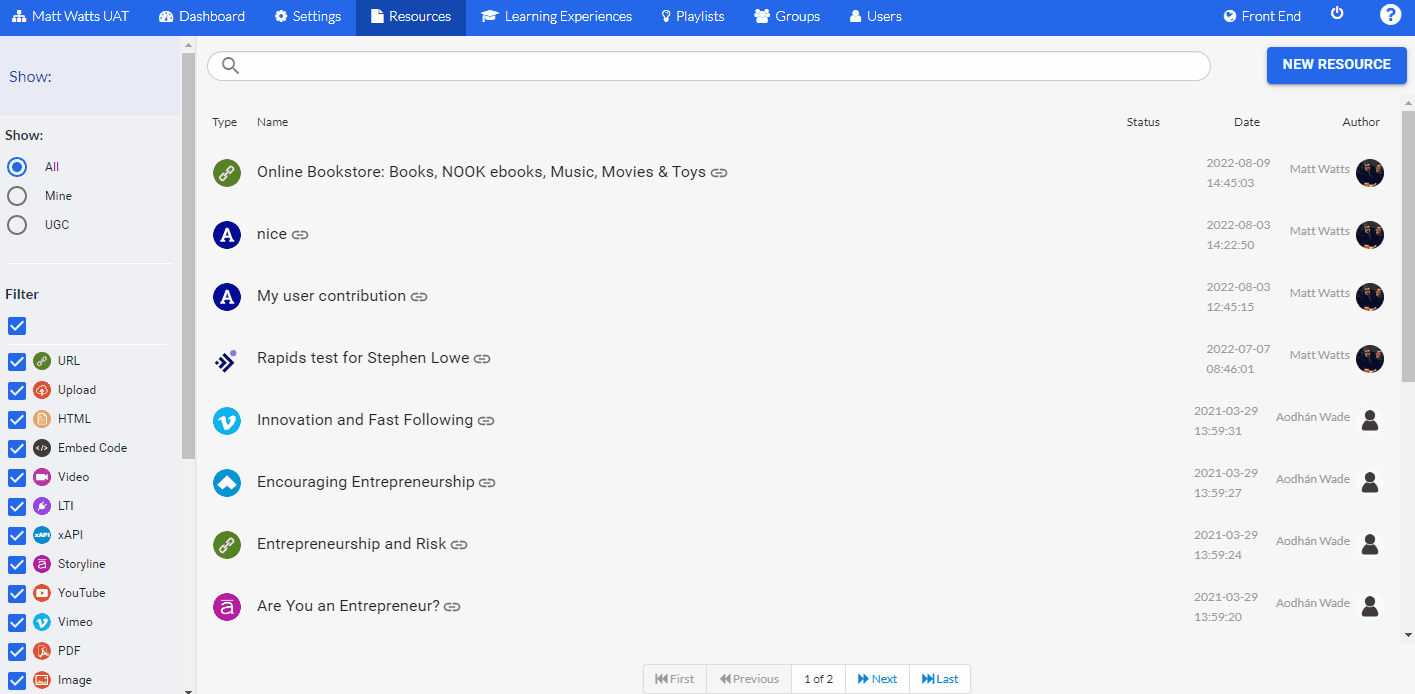Select the Mine radio button

point(17,196)
